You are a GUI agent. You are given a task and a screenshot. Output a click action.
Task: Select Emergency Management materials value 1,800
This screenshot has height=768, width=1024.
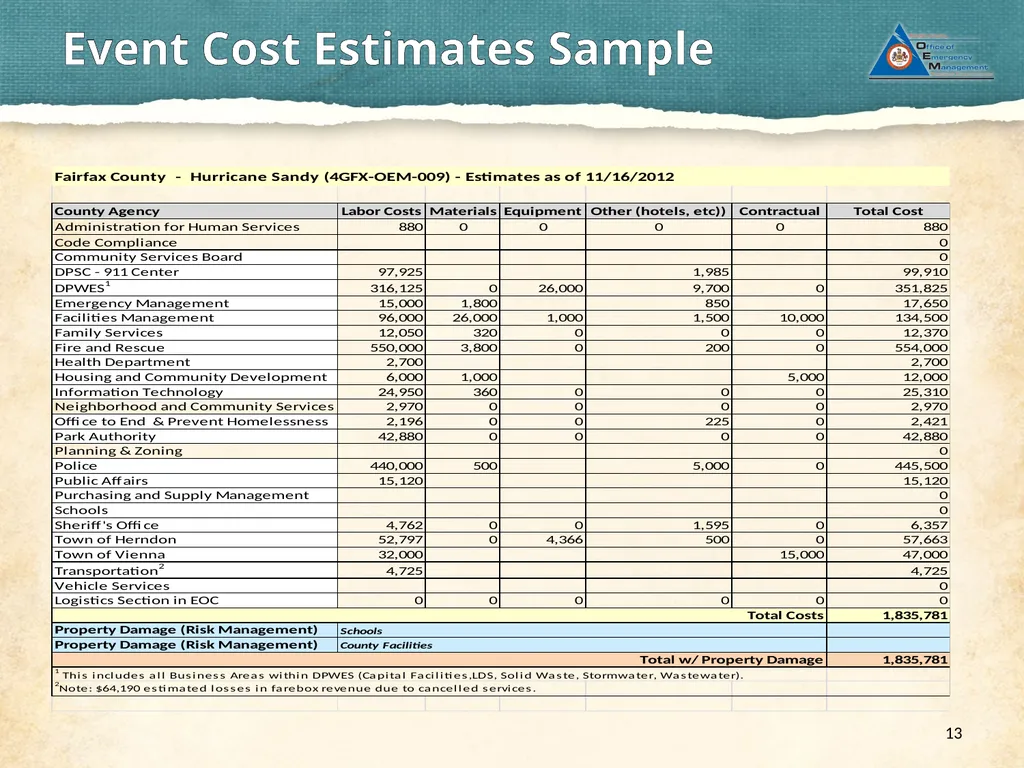[x=479, y=303]
